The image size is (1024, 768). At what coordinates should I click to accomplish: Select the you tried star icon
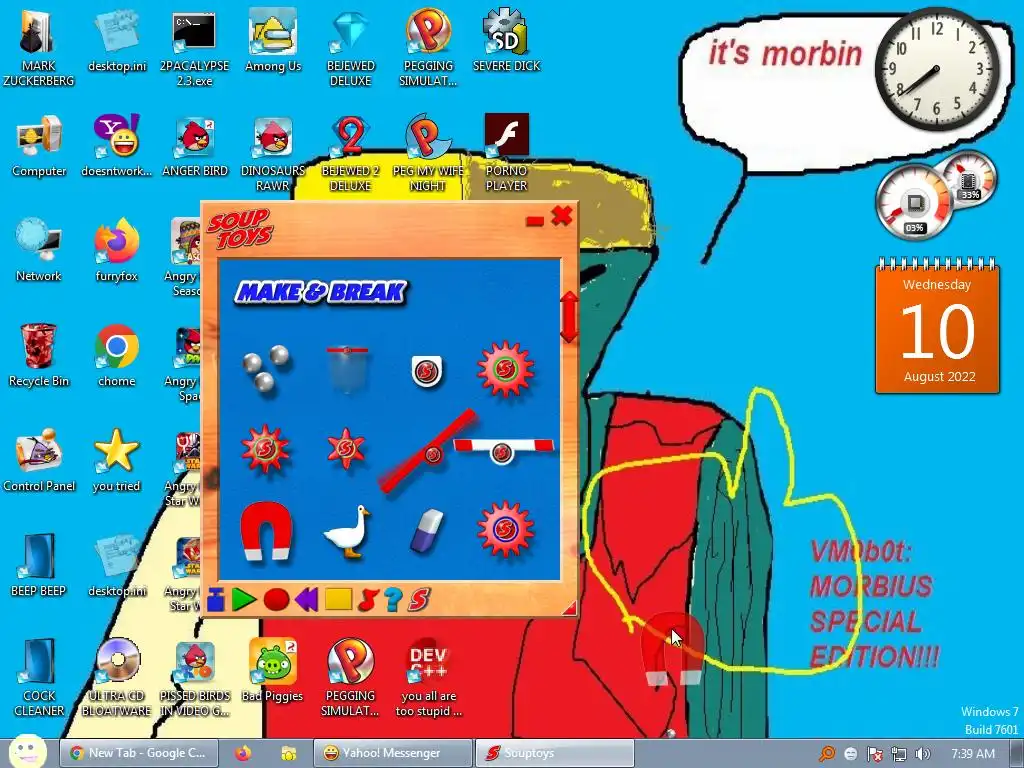[116, 461]
